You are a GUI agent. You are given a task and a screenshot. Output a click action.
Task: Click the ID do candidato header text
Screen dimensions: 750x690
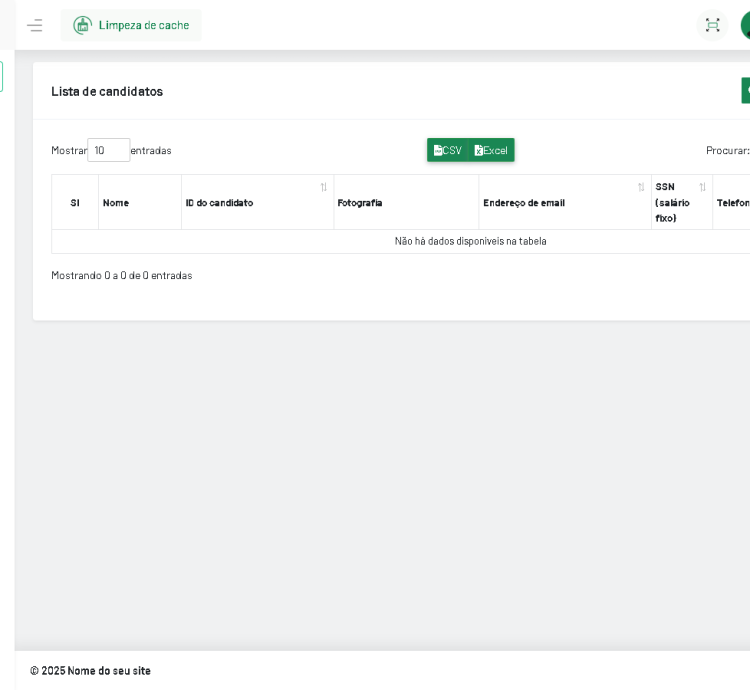[219, 203]
